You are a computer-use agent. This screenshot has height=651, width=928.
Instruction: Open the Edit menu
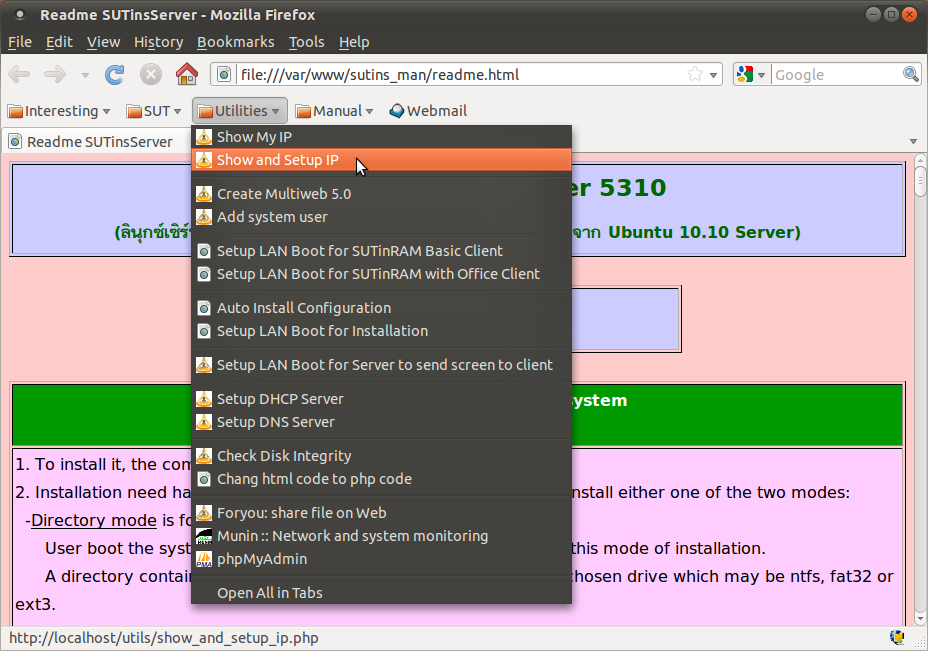[59, 42]
